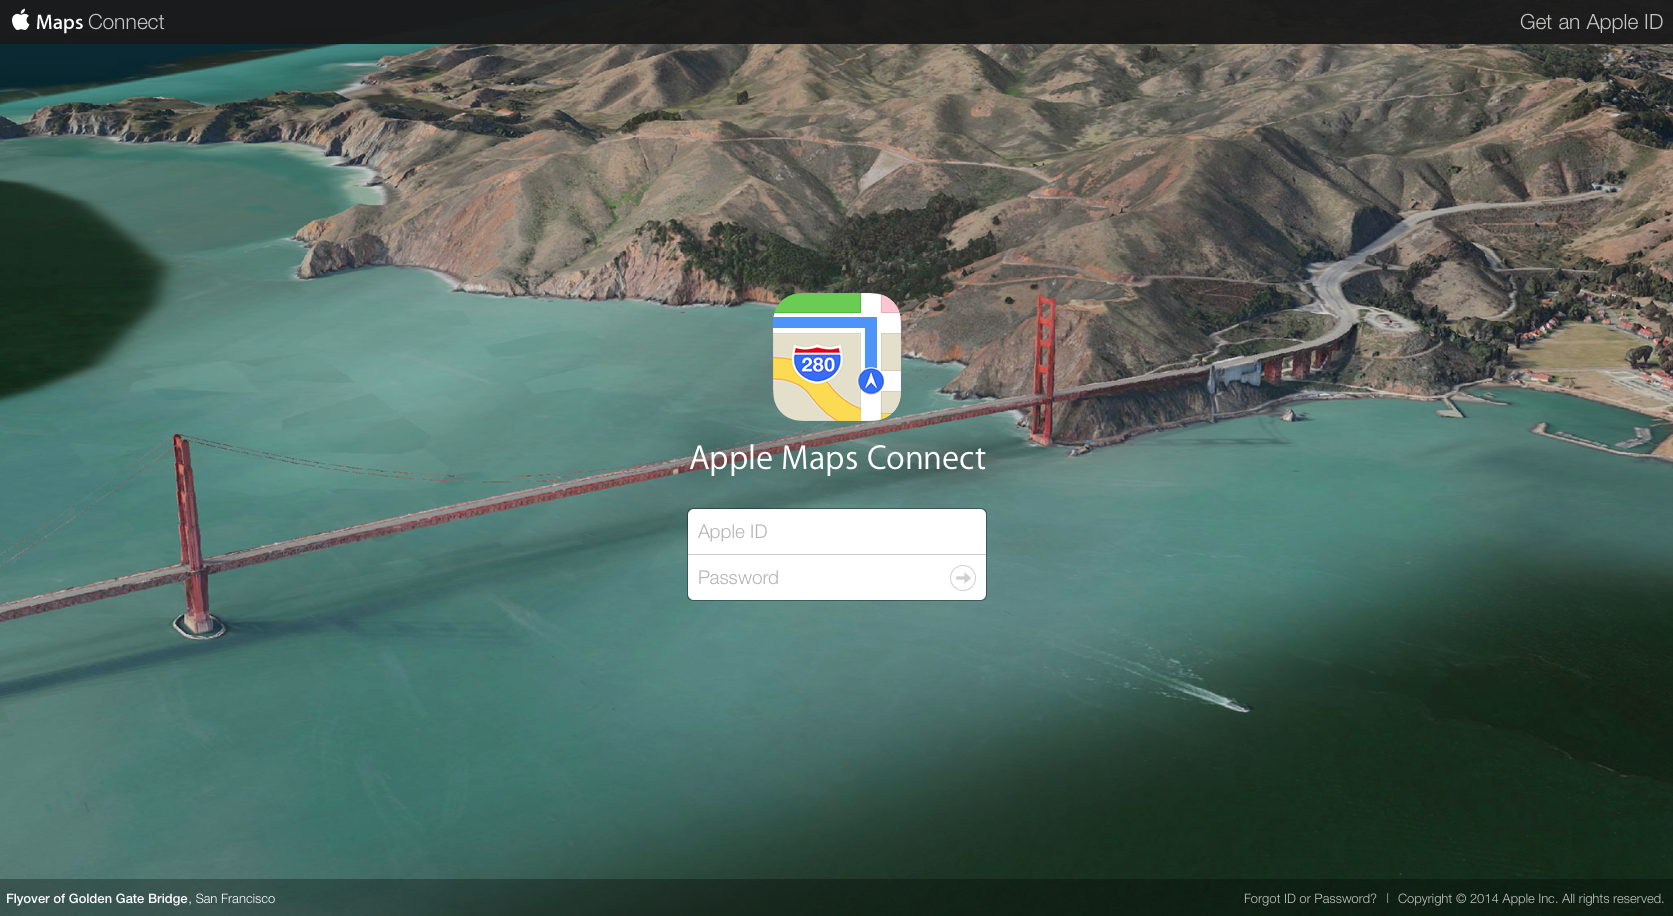The height and width of the screenshot is (916, 1673).
Task: Submit login with the arrow button
Action: (962, 578)
